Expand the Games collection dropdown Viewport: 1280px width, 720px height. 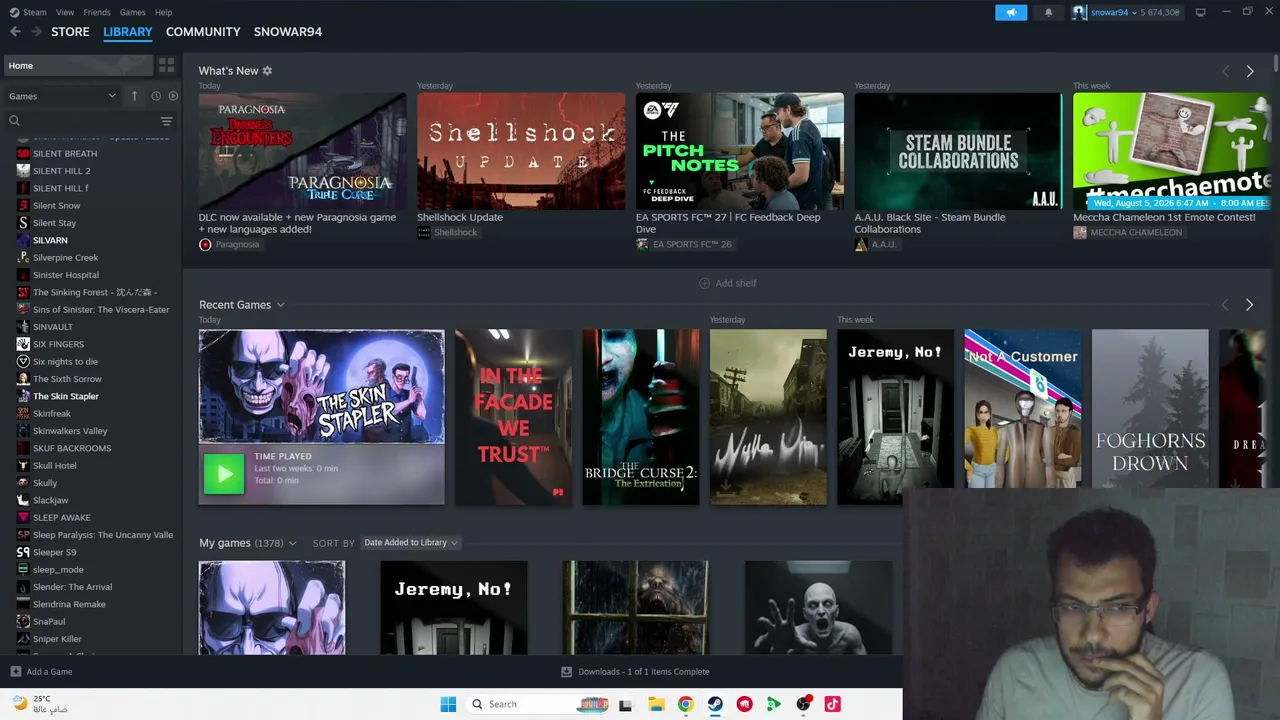click(x=62, y=96)
